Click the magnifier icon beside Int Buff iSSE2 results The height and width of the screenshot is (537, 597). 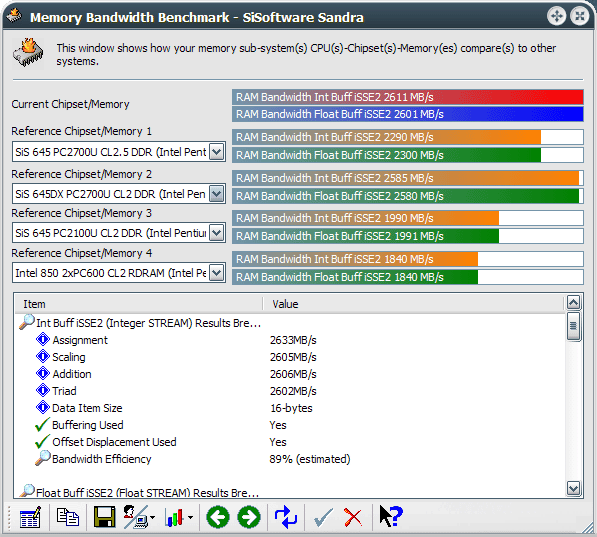pyautogui.click(x=27, y=322)
